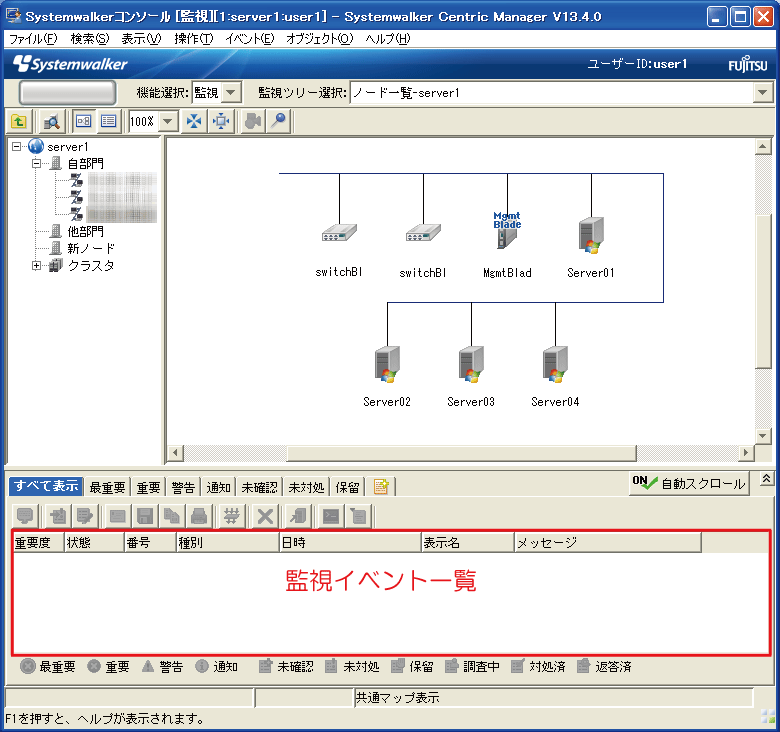Click the command prompt console icon

331,516
